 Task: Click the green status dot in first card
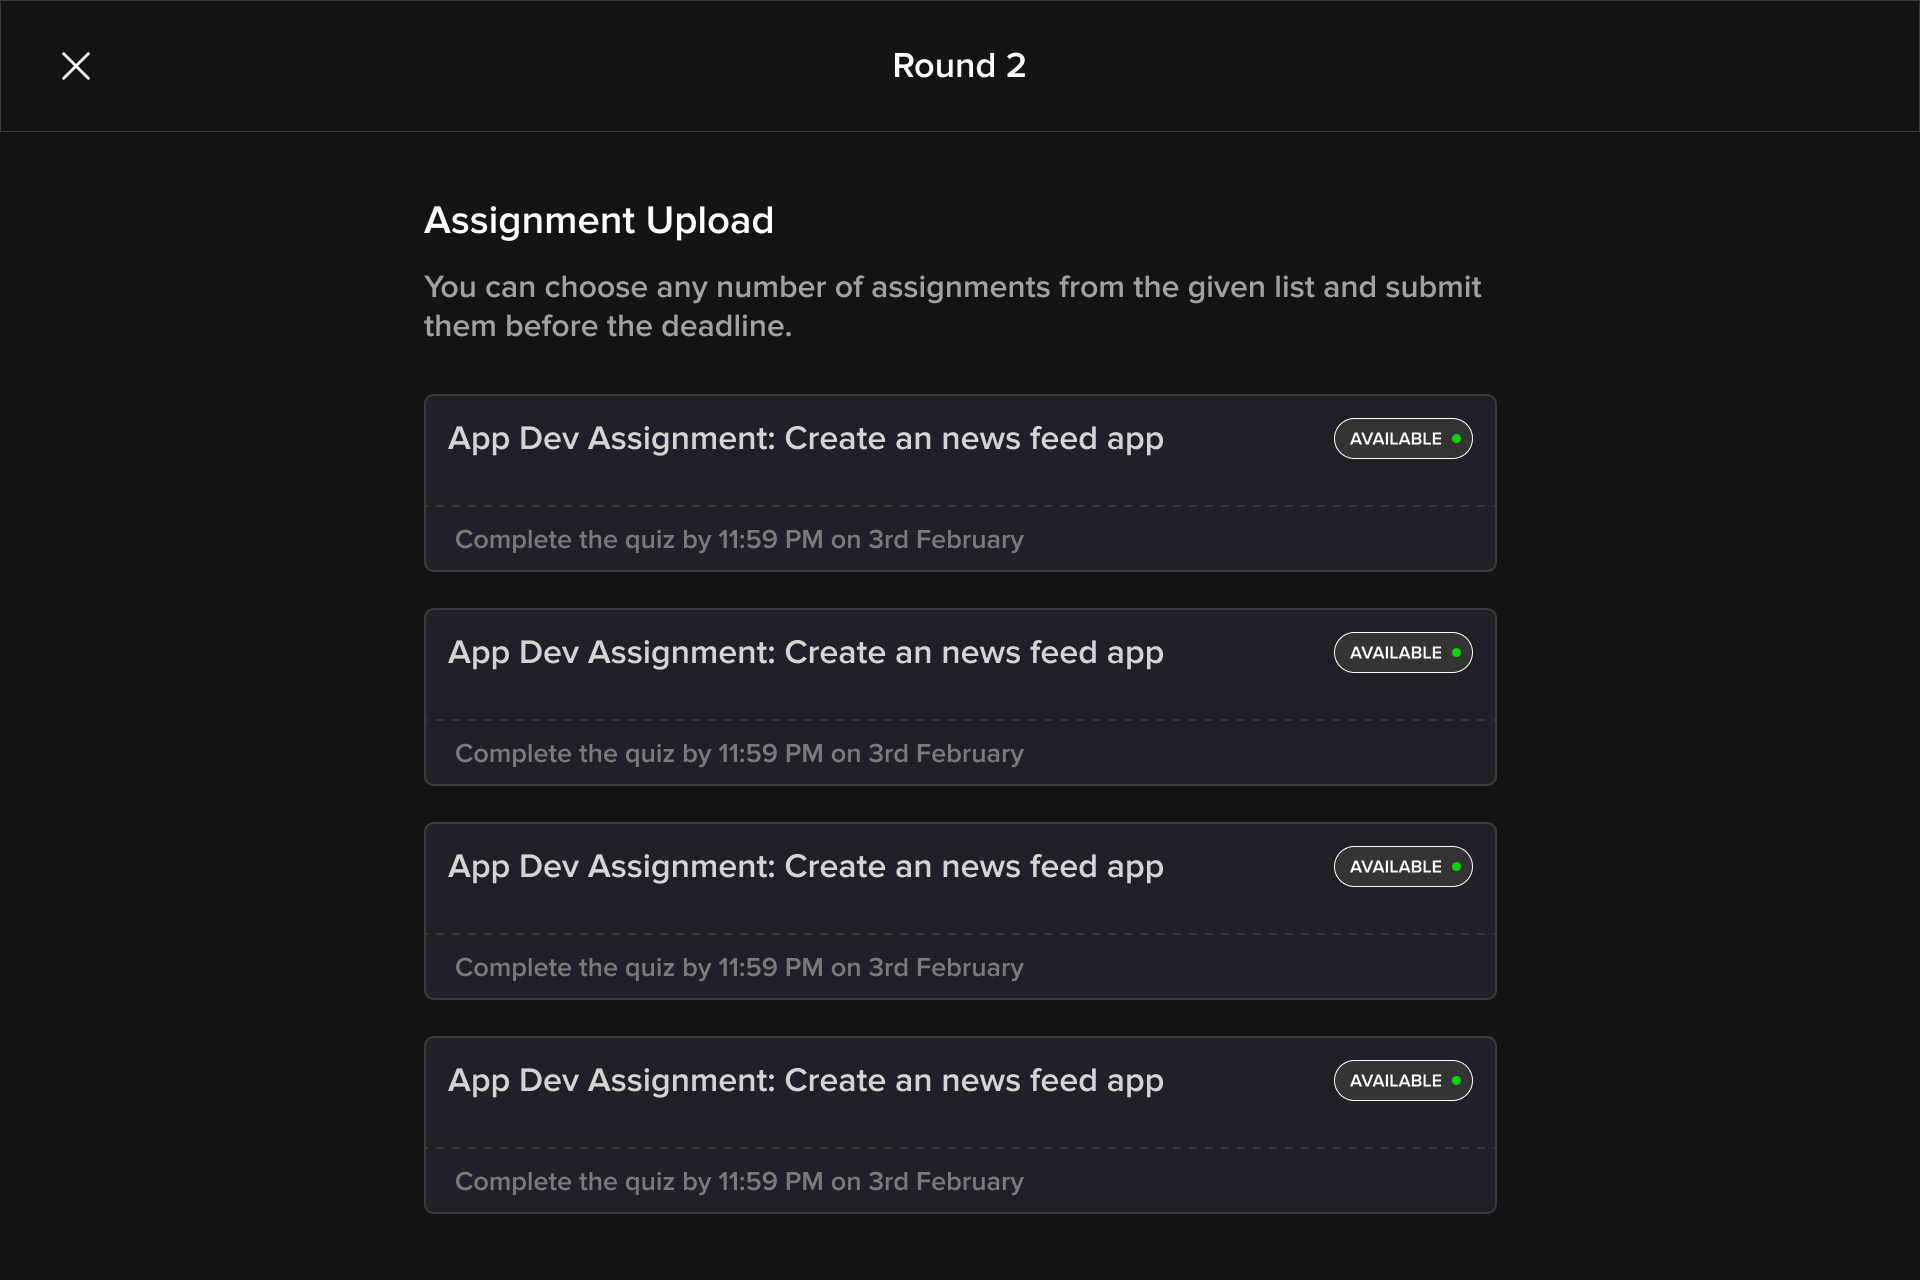tap(1456, 439)
